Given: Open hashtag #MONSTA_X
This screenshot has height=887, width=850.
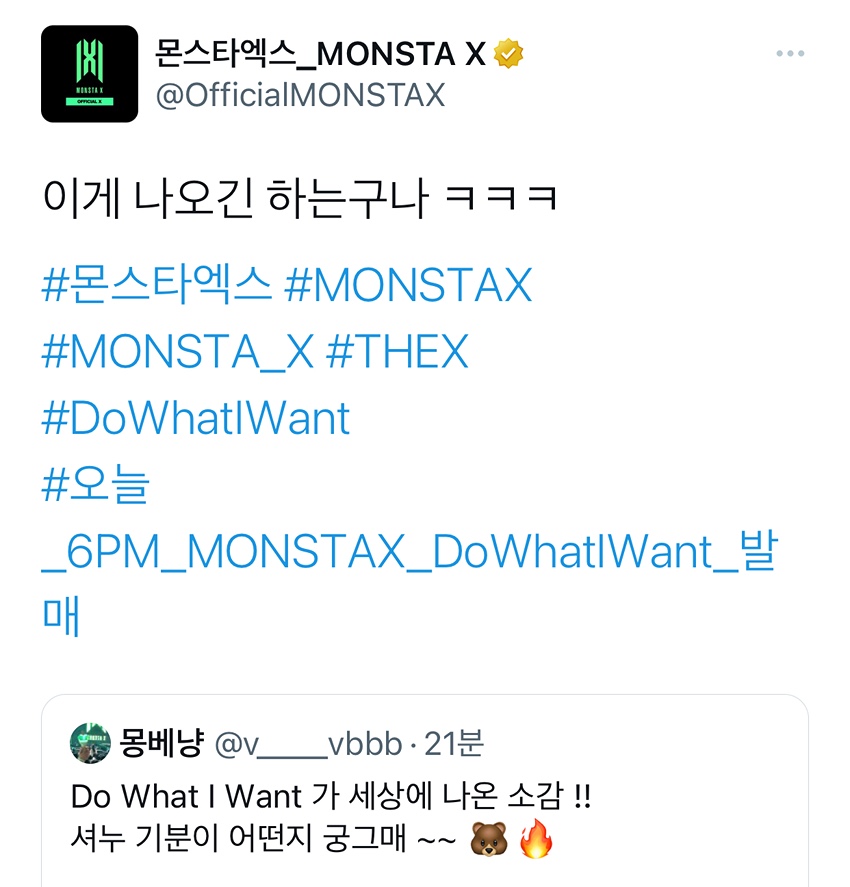Looking at the screenshot, I should 178,351.
